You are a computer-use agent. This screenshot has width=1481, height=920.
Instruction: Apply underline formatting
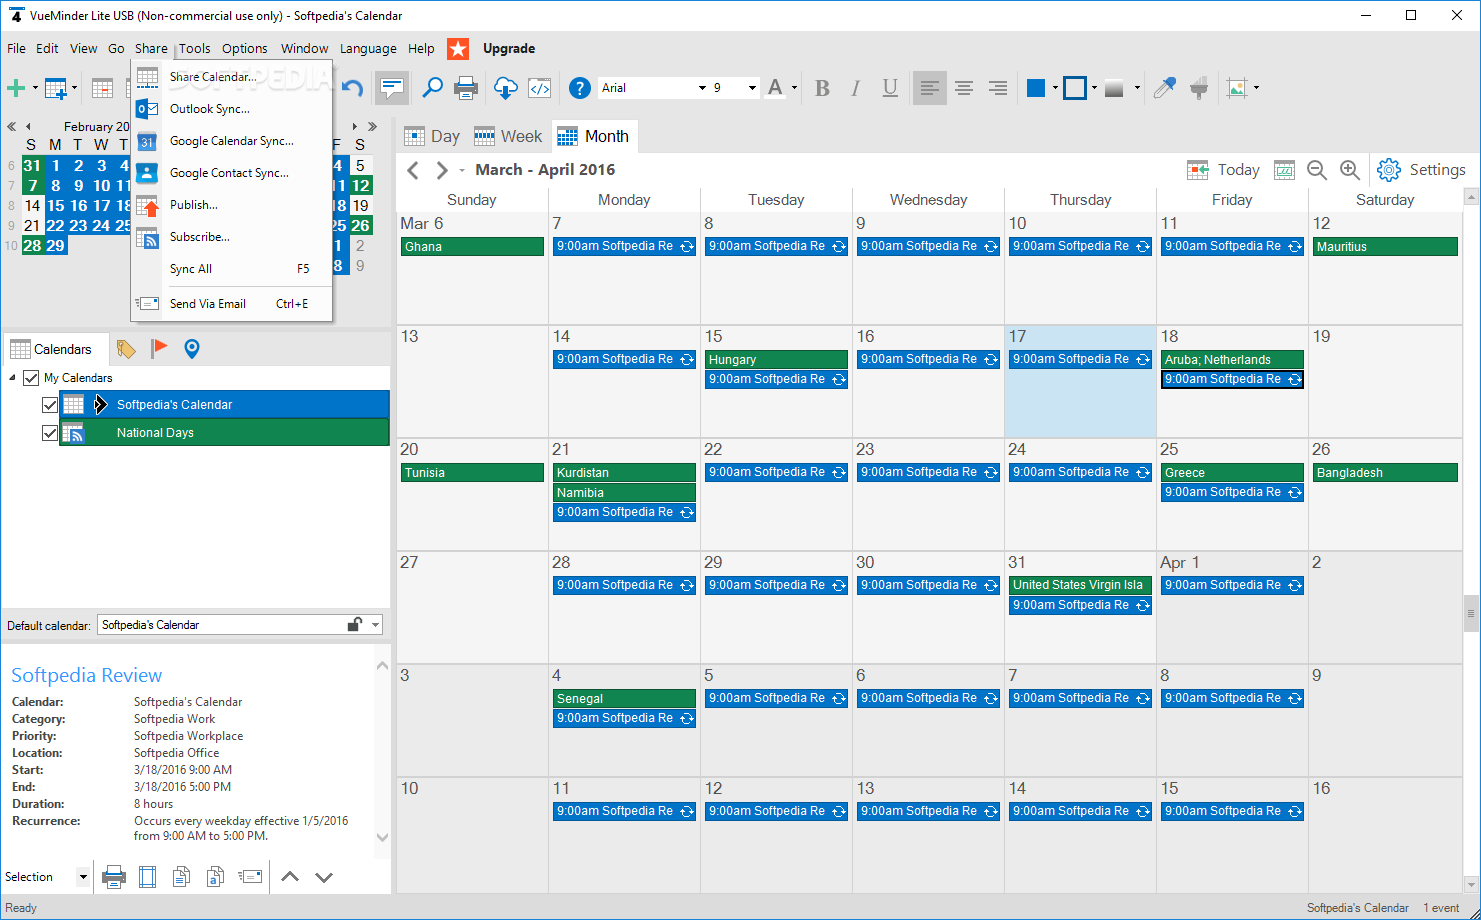tap(890, 88)
